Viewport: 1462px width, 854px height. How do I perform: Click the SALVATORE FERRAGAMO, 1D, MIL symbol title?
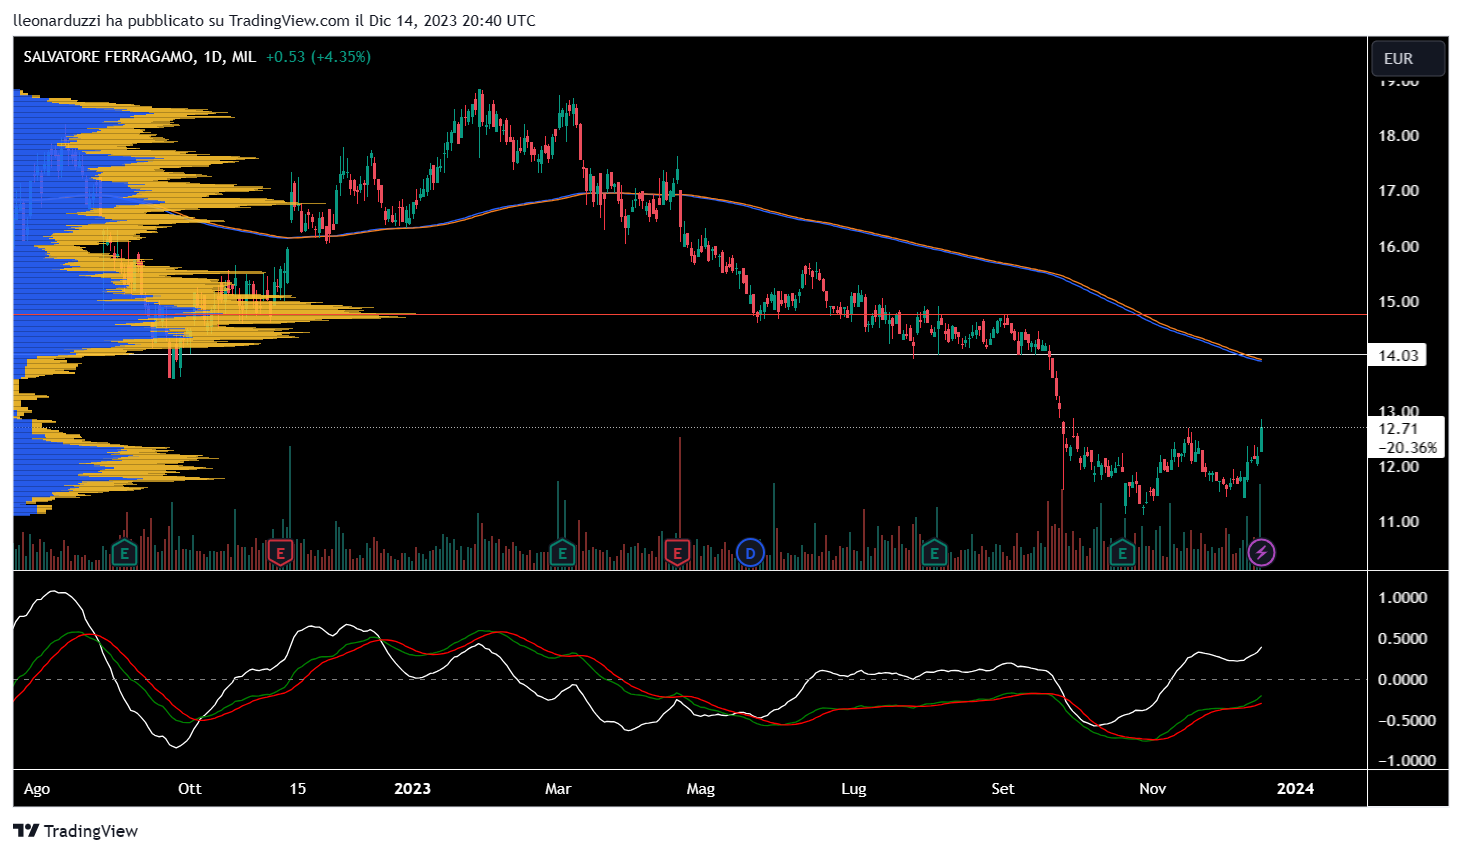click(x=139, y=57)
